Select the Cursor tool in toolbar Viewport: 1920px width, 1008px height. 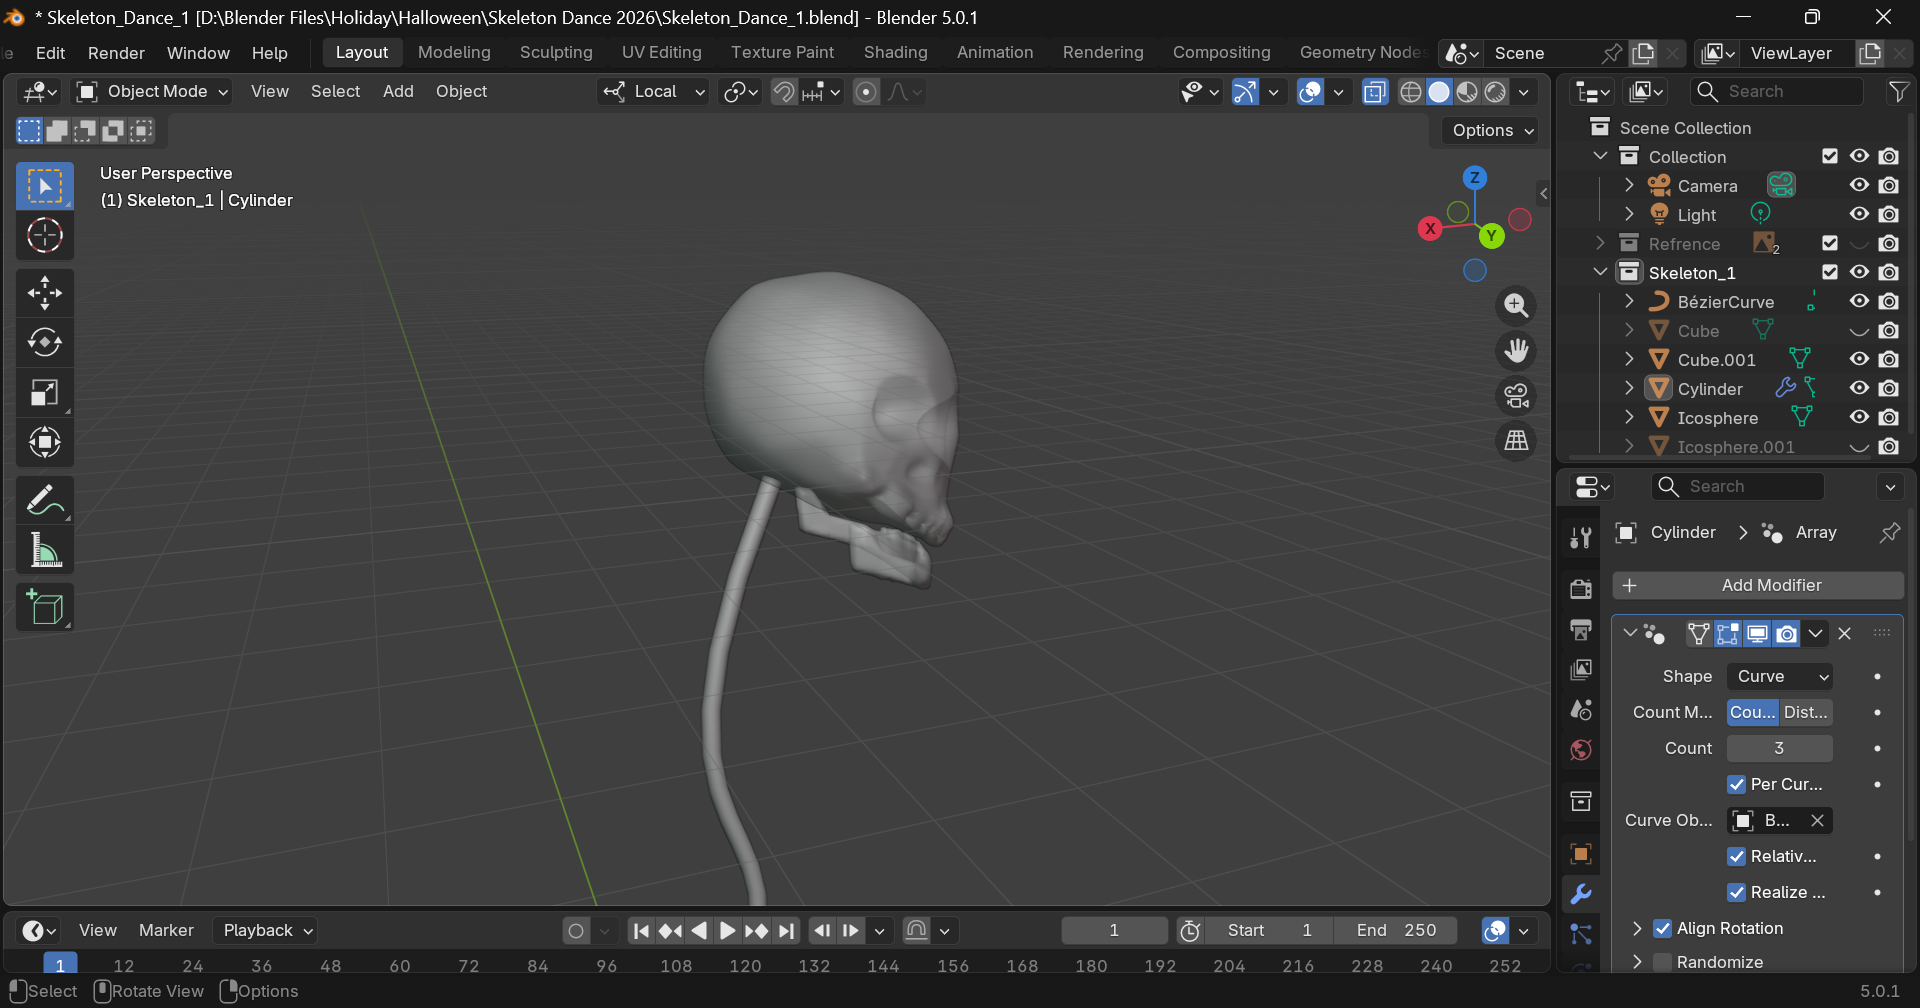click(45, 236)
